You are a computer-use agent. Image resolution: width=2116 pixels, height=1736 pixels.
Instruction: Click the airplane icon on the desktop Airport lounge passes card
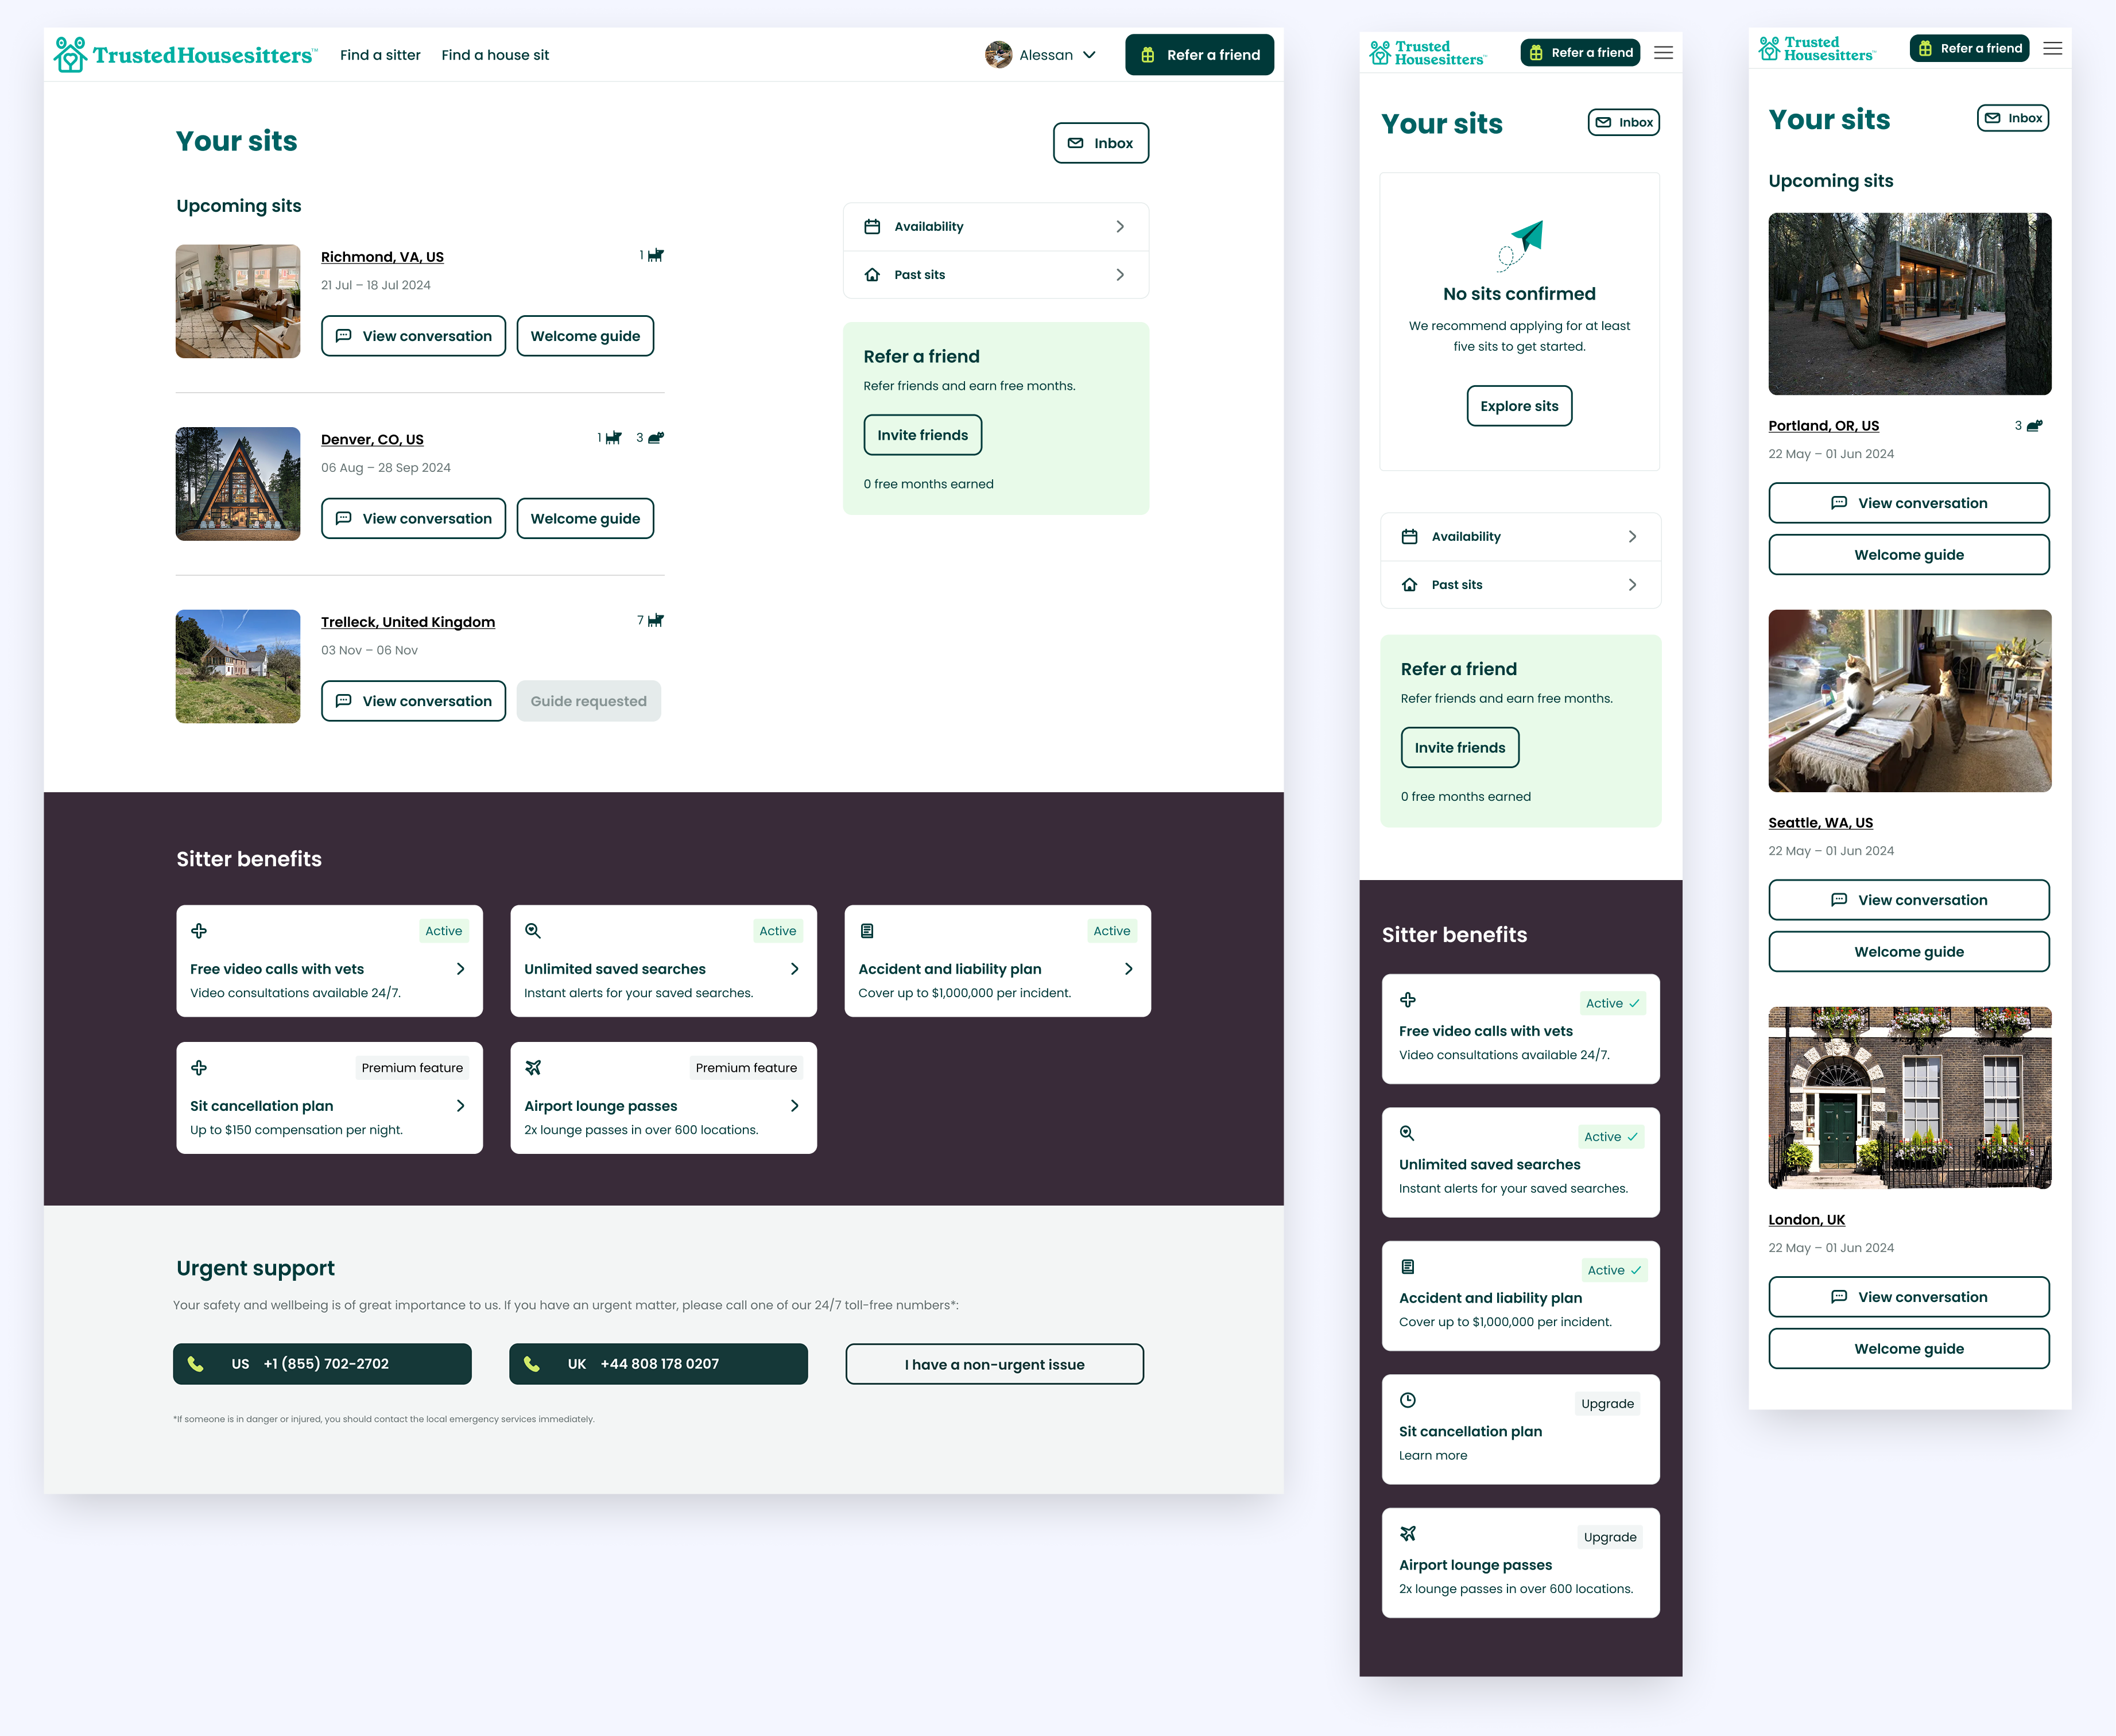click(x=533, y=1068)
